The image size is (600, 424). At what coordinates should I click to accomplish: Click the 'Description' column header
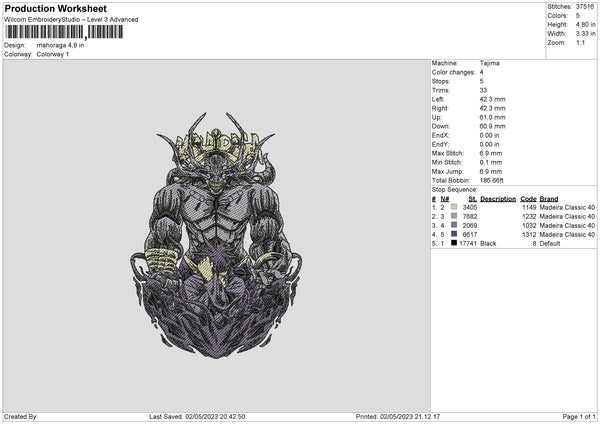pyautogui.click(x=498, y=199)
